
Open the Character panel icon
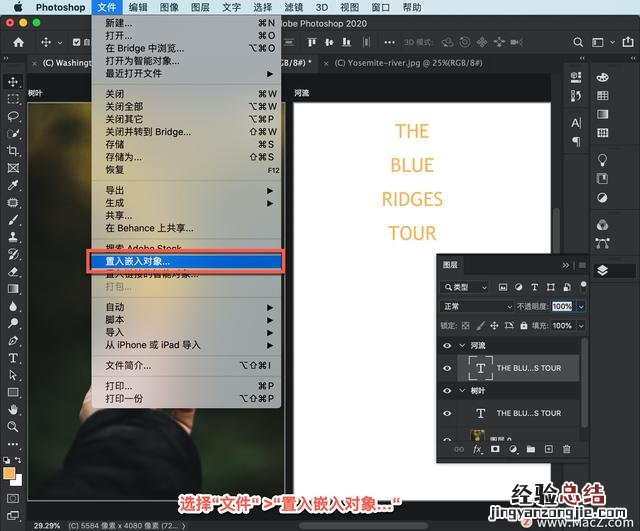(576, 122)
